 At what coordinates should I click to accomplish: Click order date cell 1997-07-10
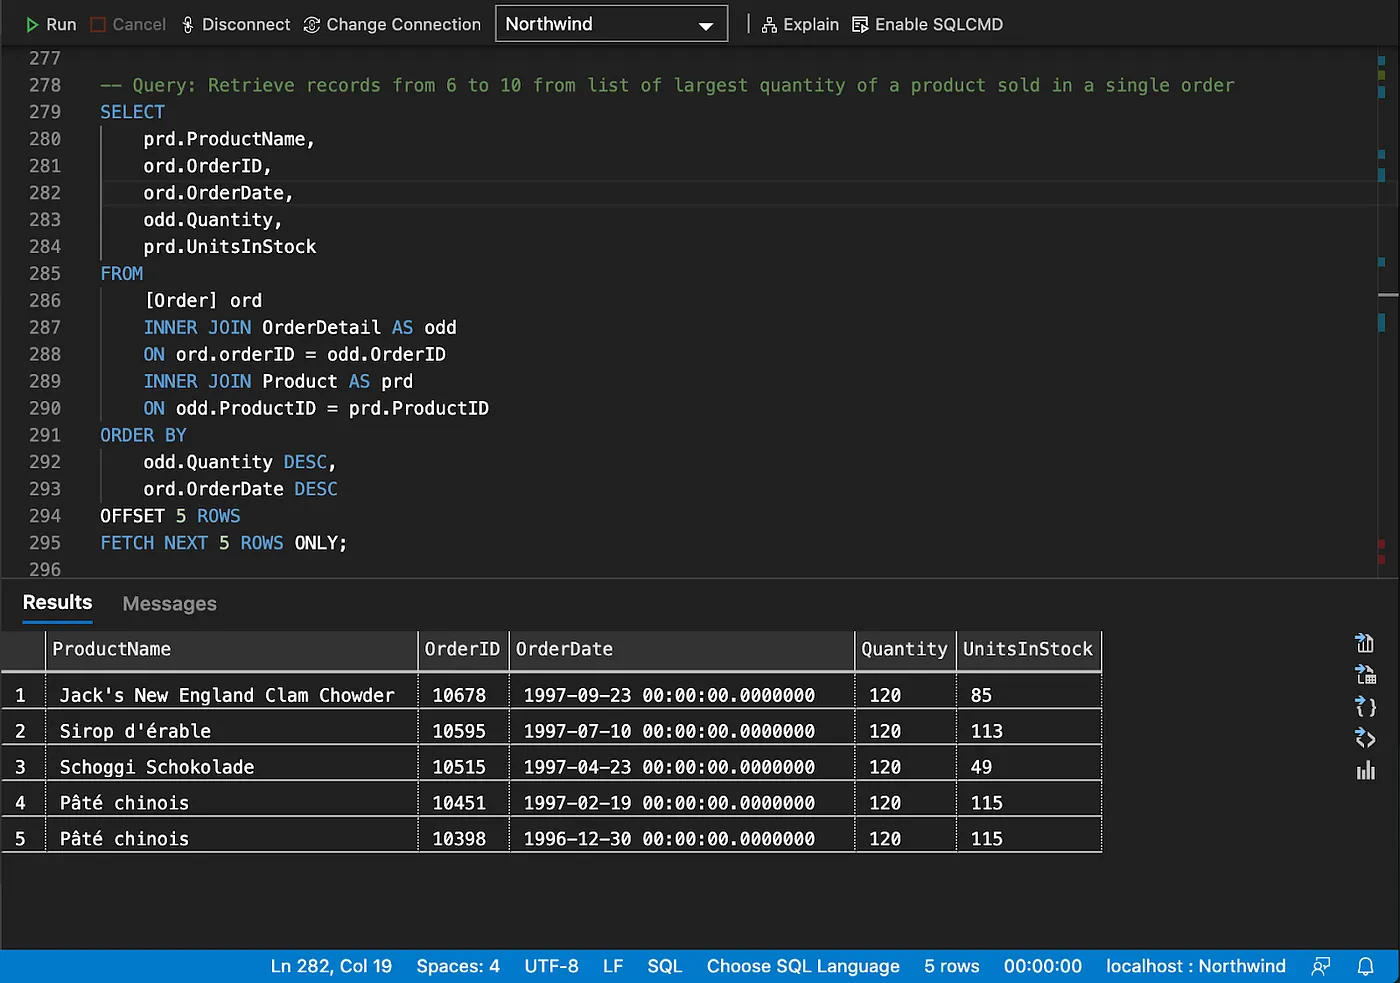[682, 731]
